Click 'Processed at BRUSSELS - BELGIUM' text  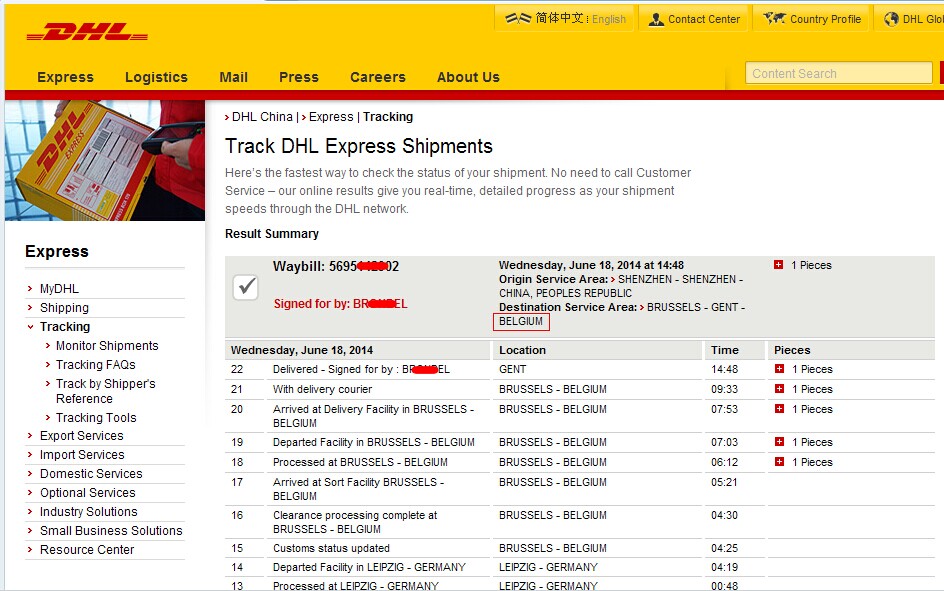click(x=360, y=462)
